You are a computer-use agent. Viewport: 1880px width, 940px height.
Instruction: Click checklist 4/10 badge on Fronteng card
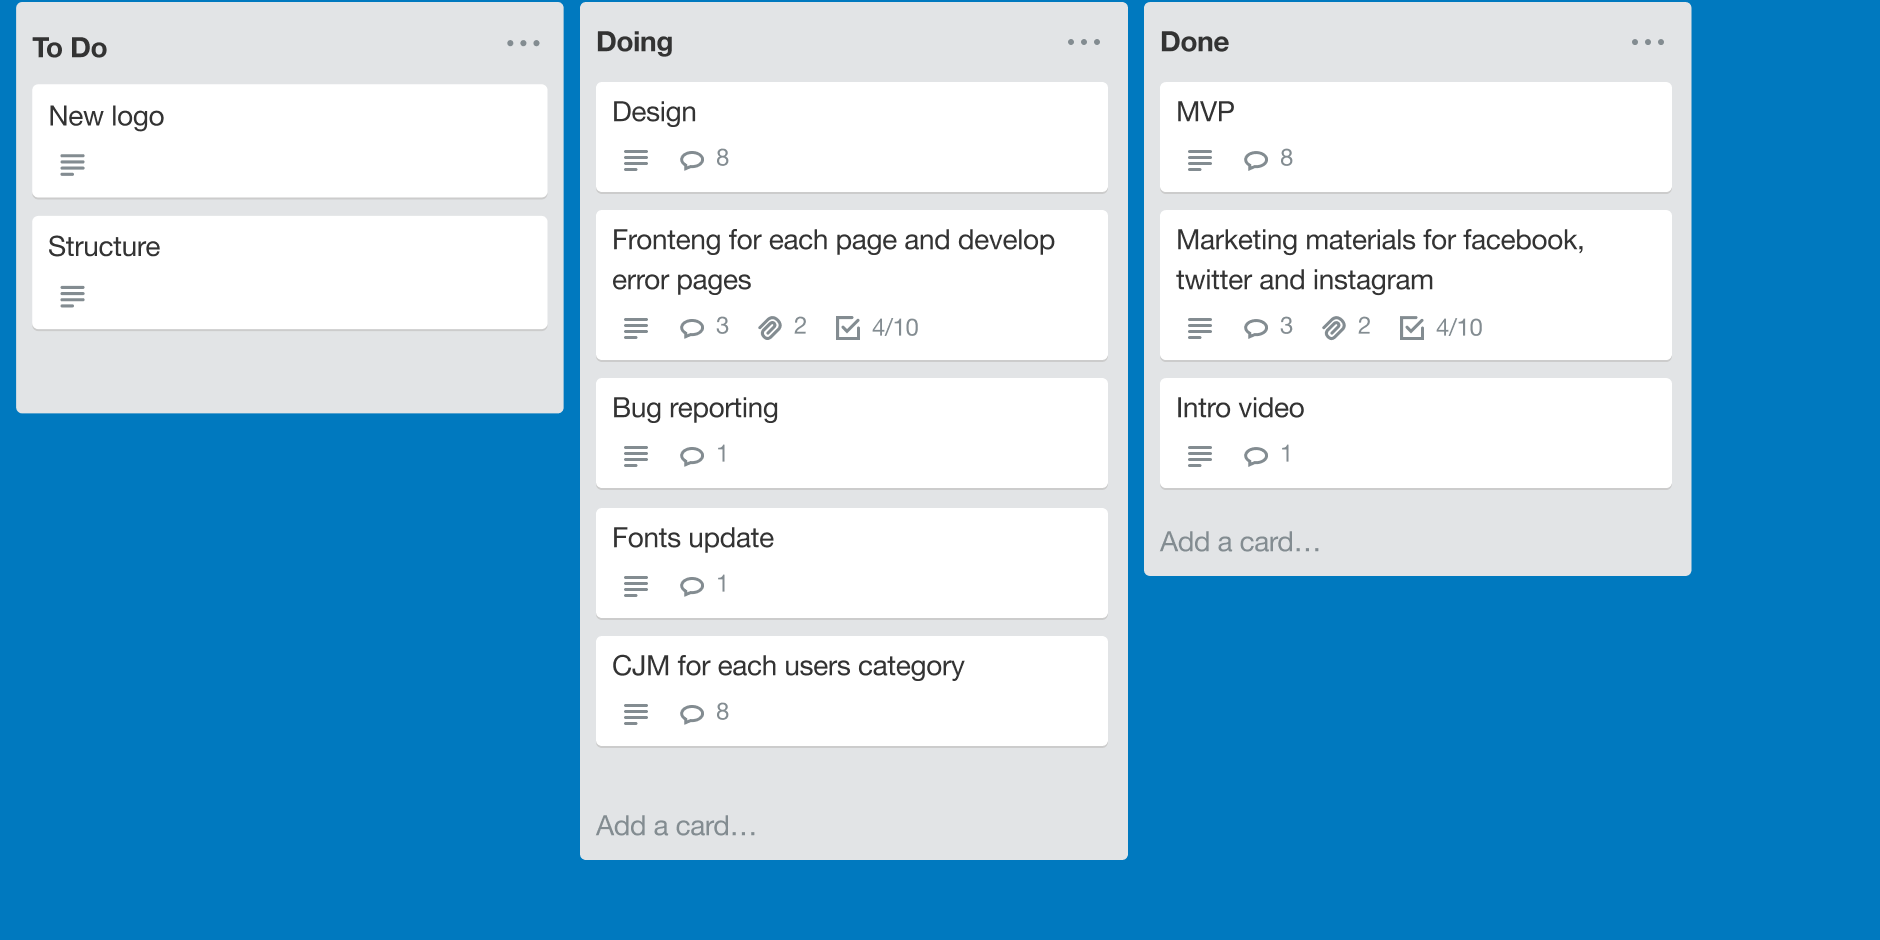pyautogui.click(x=877, y=328)
